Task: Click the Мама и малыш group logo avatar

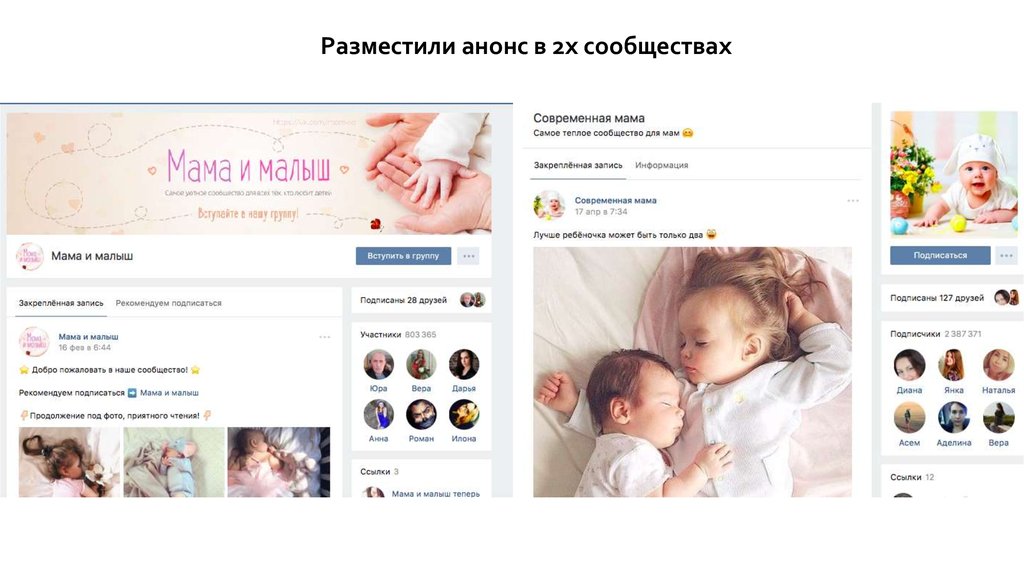Action: [x=29, y=257]
